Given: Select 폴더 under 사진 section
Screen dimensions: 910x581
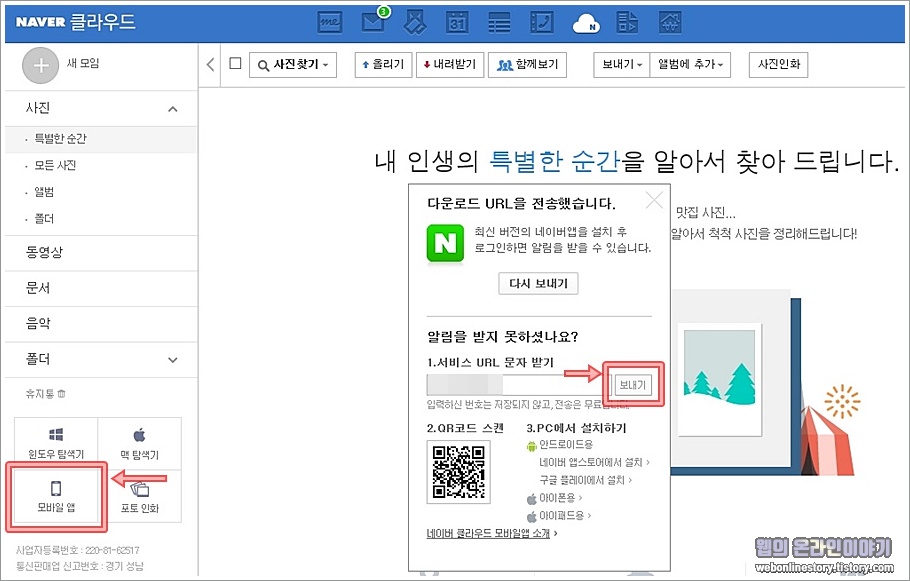Looking at the screenshot, I should [44, 219].
